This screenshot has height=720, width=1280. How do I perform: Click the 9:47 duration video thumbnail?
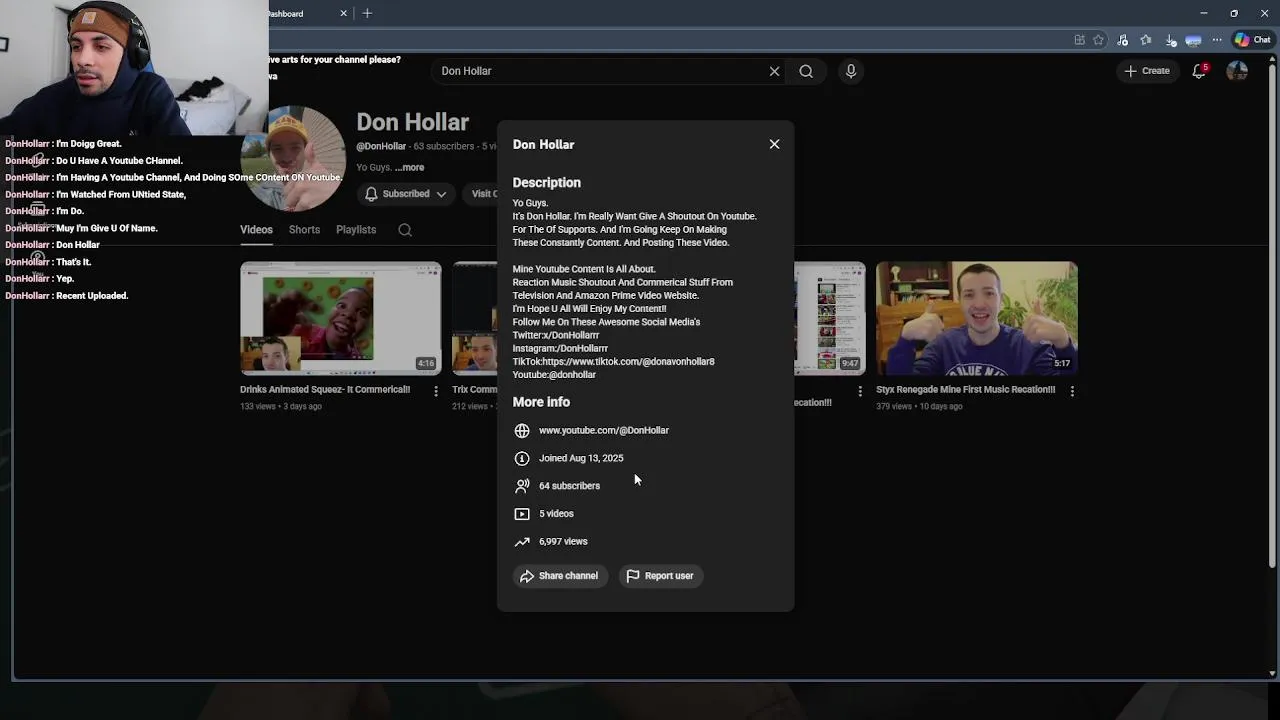[x=830, y=318]
